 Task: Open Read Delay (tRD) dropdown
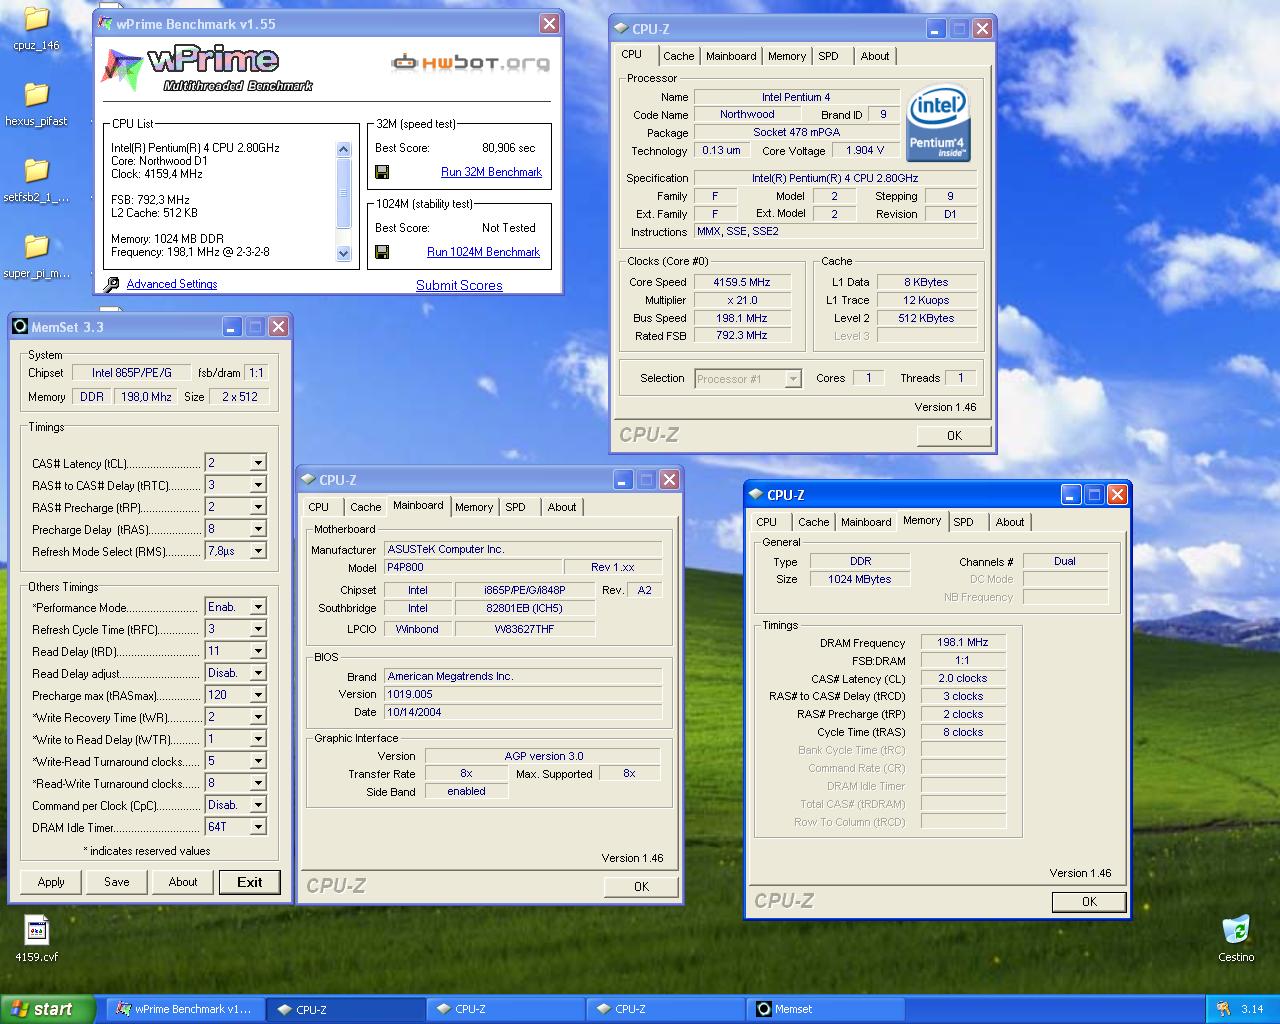click(x=258, y=651)
